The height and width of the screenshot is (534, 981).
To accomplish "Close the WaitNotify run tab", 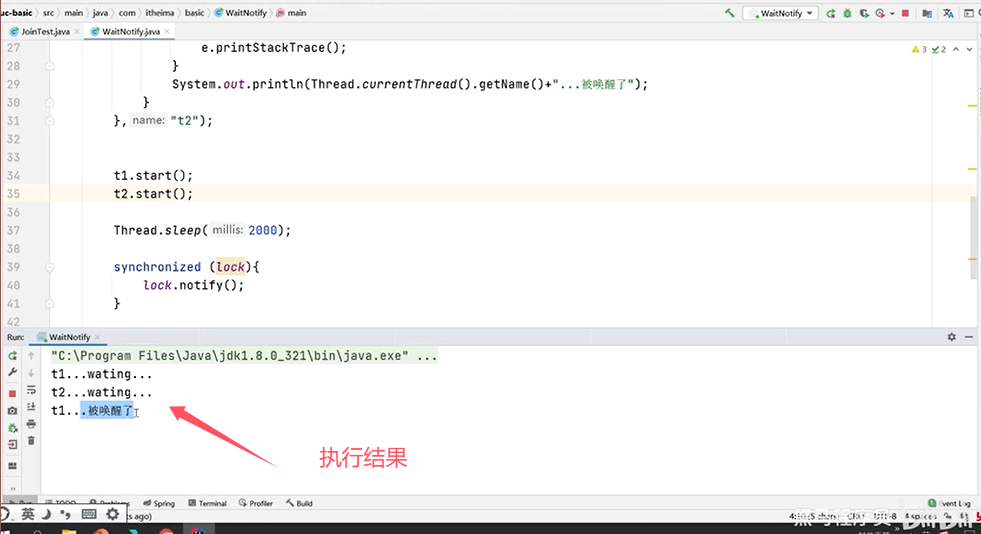I will click(x=98, y=337).
